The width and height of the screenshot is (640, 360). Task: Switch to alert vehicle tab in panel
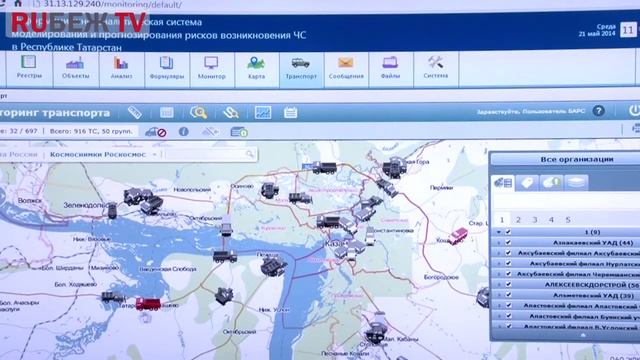coord(551,182)
